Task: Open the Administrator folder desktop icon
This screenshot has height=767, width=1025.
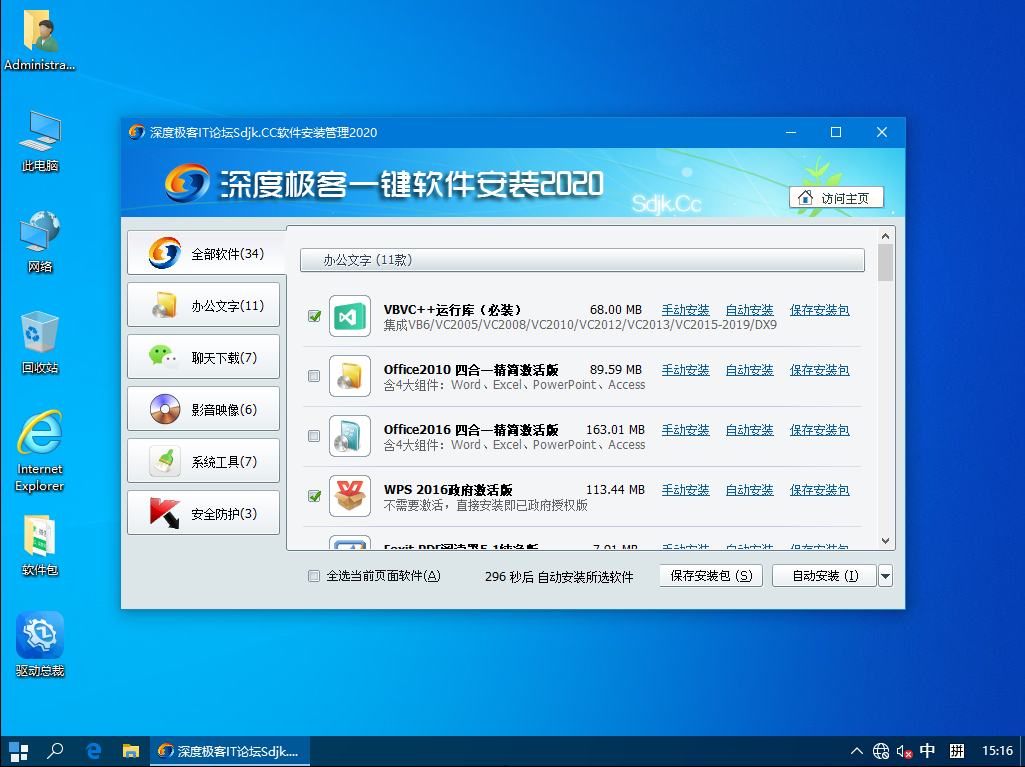Action: 40,39
